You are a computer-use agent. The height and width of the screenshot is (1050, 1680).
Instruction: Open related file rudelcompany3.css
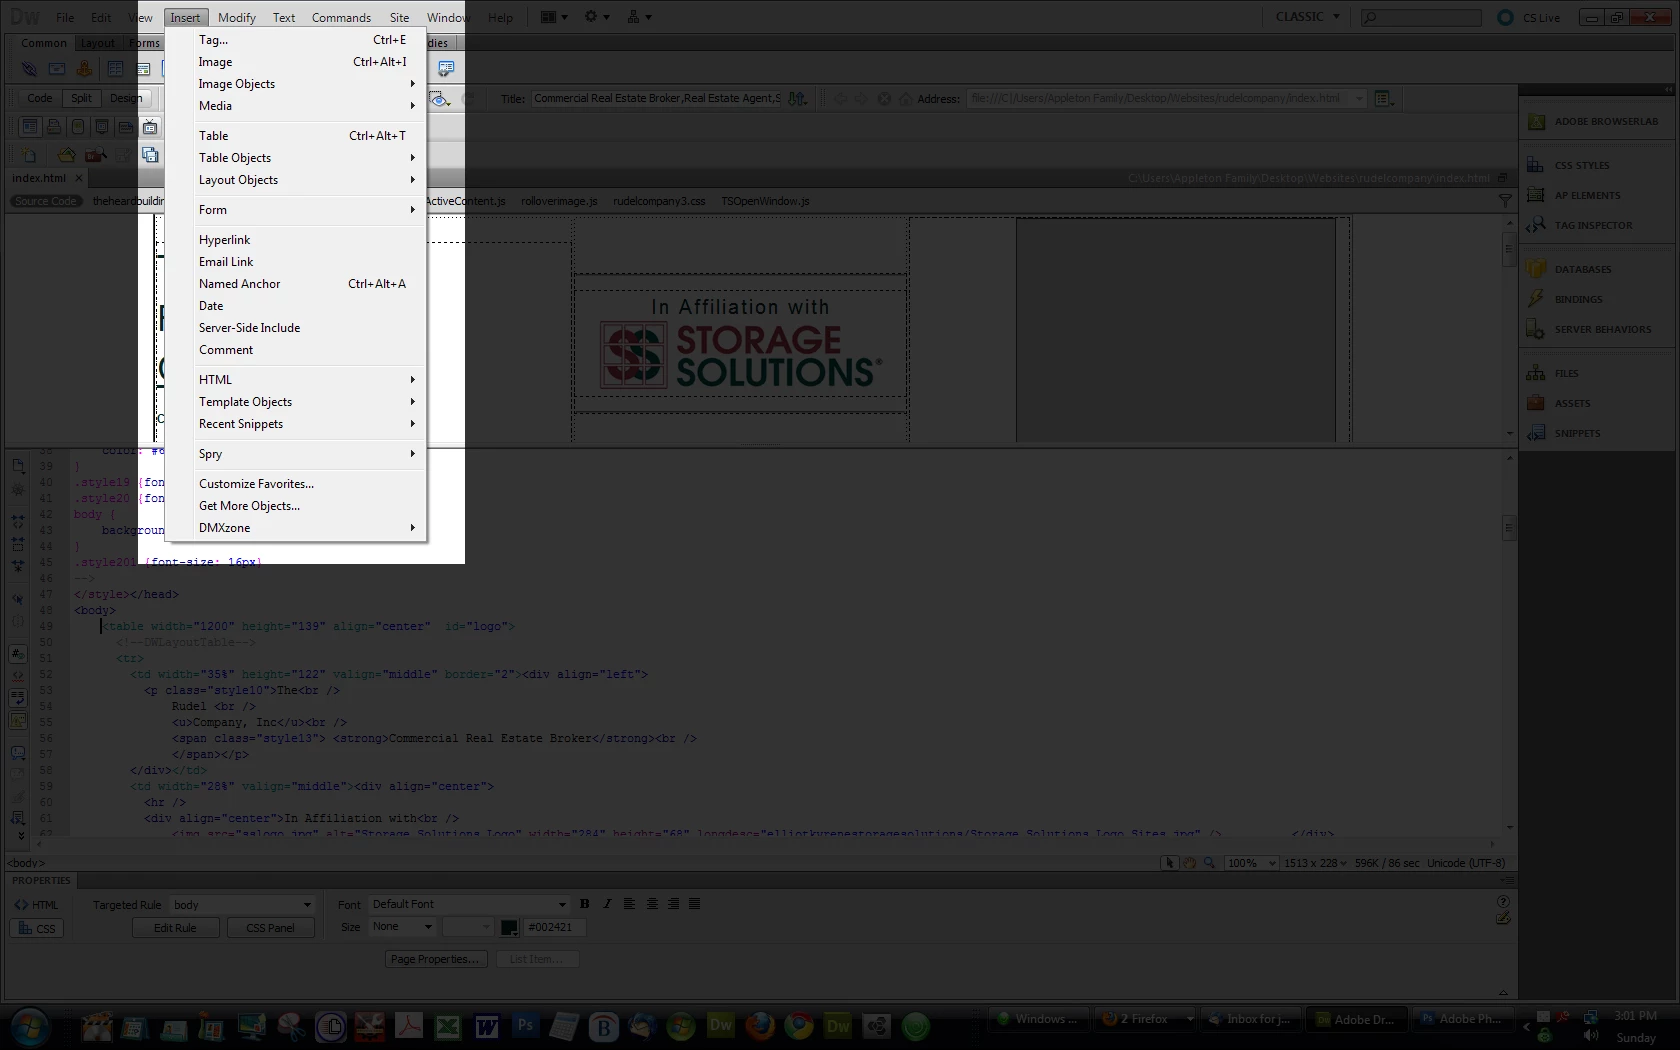[659, 201]
